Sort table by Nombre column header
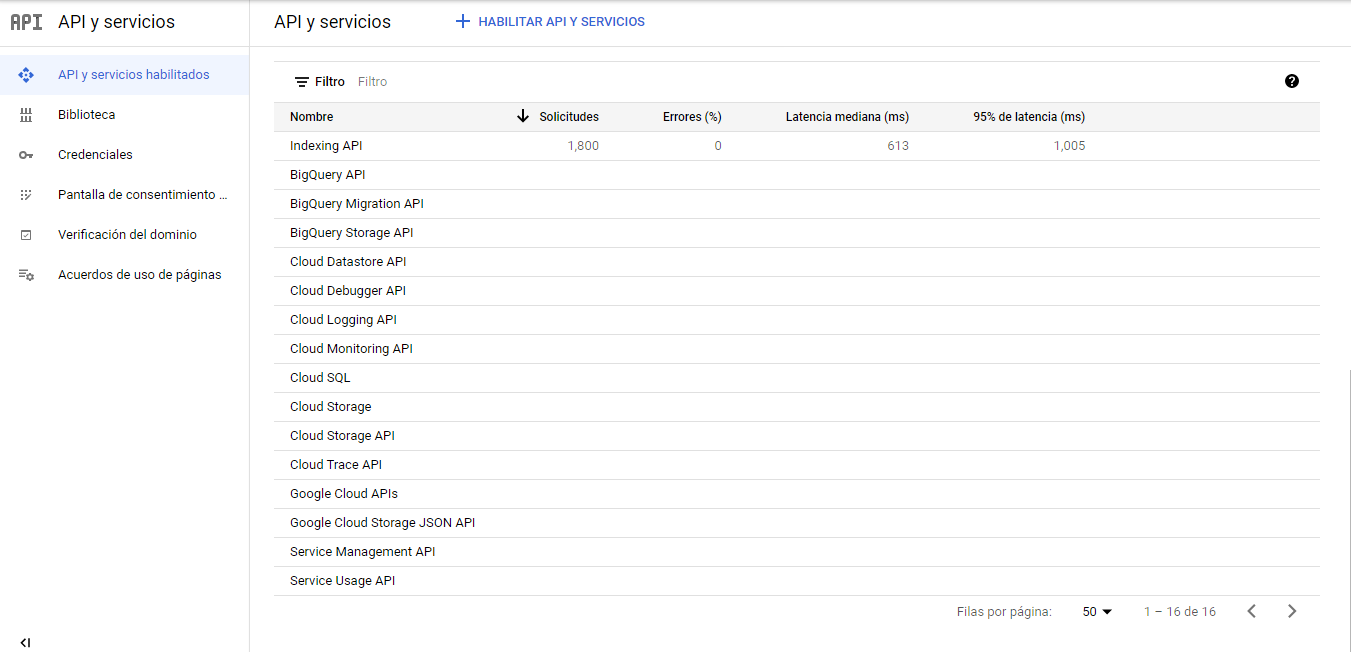 [x=312, y=117]
